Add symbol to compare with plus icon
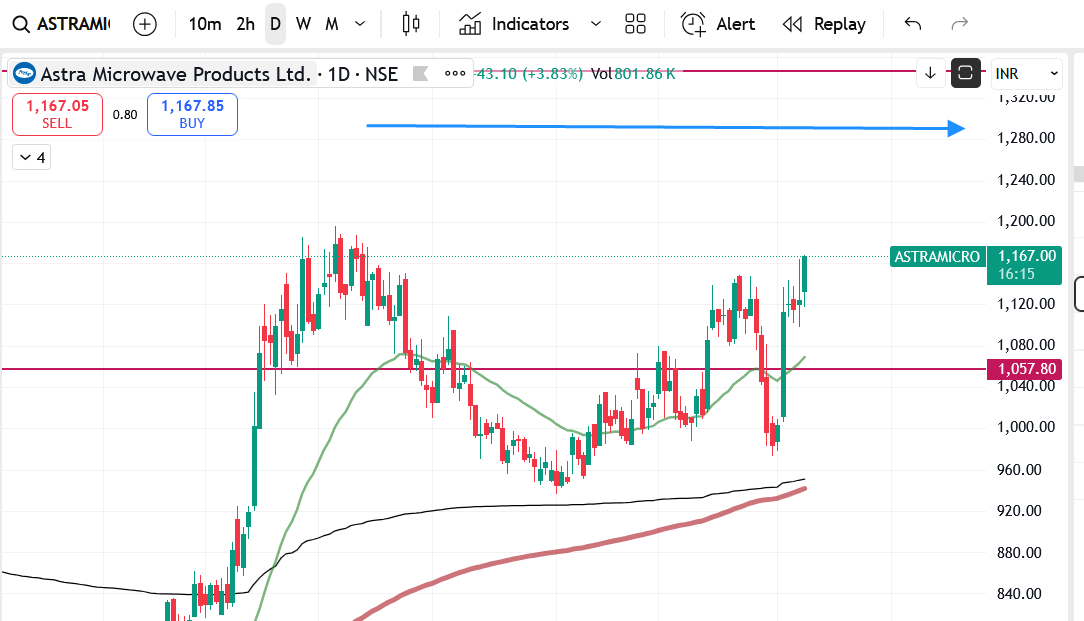 144,24
